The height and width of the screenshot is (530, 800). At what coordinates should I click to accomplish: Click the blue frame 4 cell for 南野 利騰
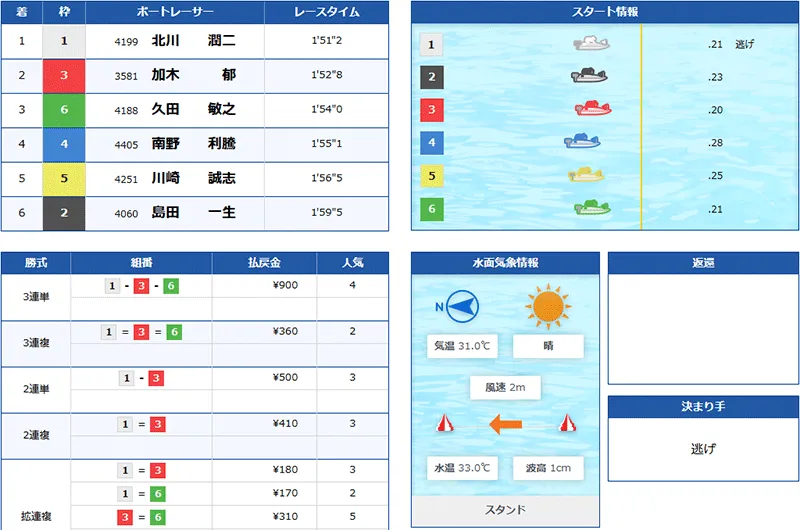tap(64, 144)
